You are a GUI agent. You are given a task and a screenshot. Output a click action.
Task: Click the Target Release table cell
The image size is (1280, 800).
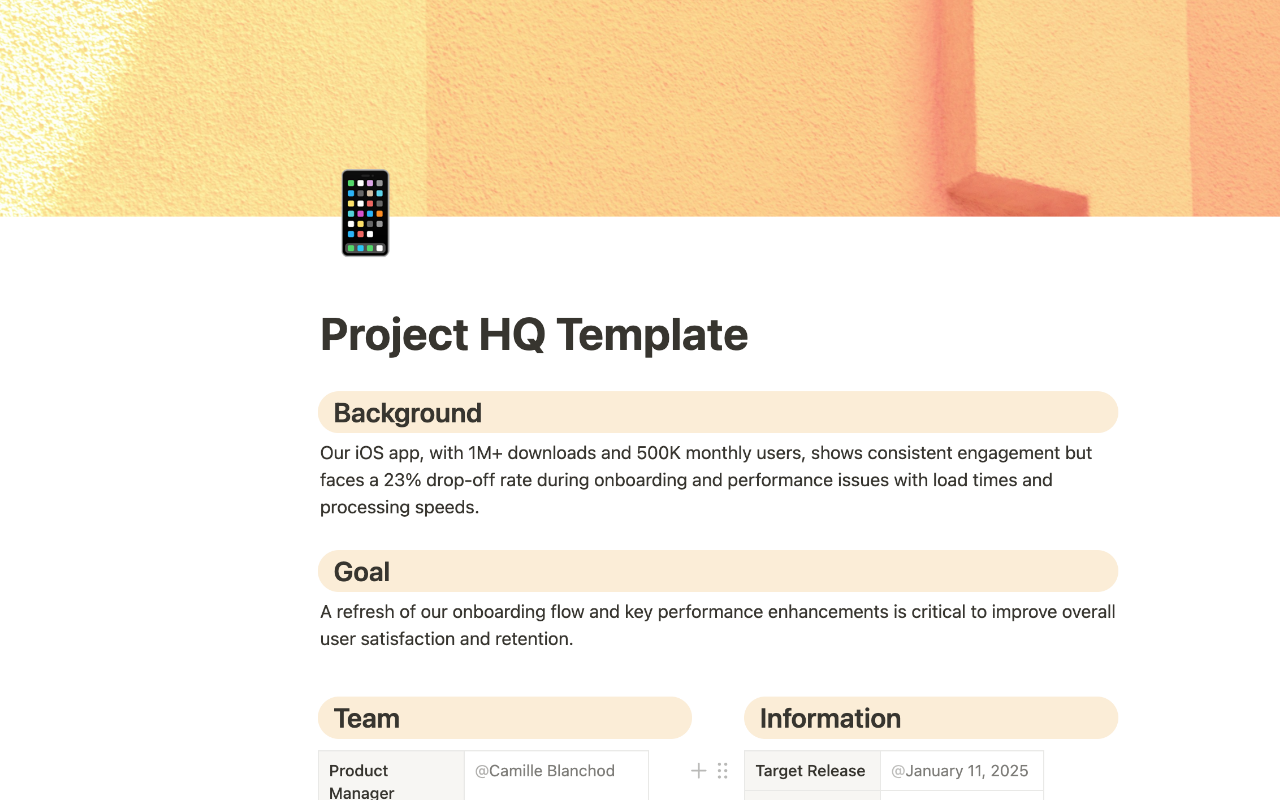(x=813, y=771)
